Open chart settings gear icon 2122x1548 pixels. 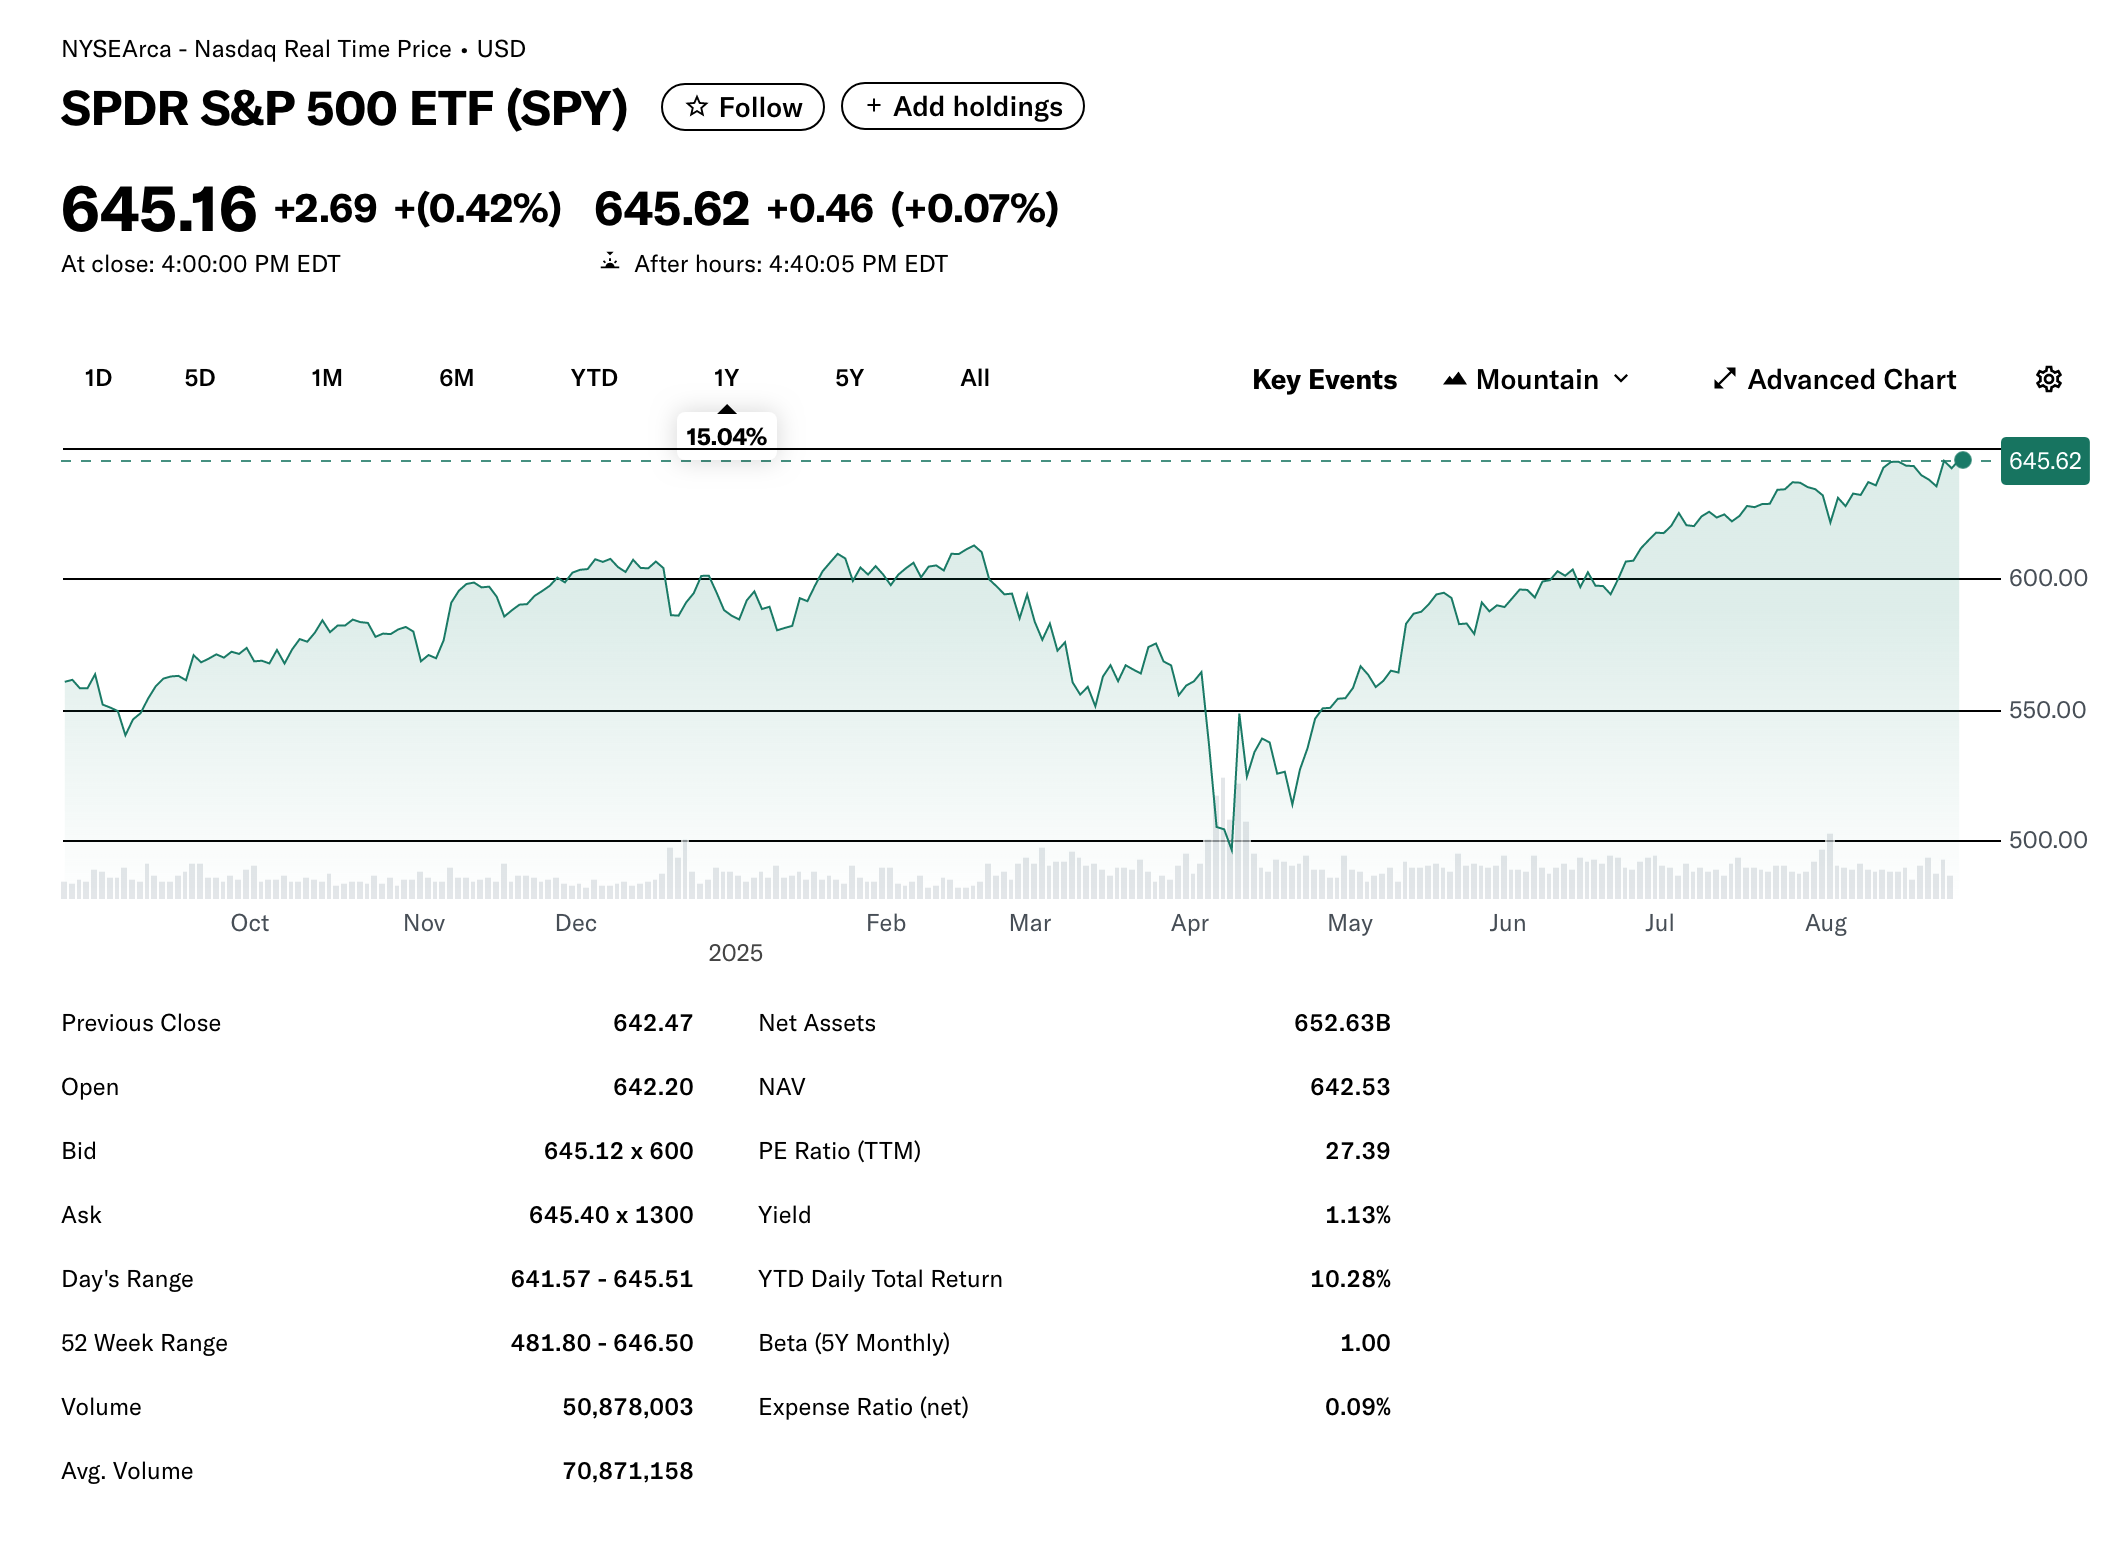[2048, 379]
